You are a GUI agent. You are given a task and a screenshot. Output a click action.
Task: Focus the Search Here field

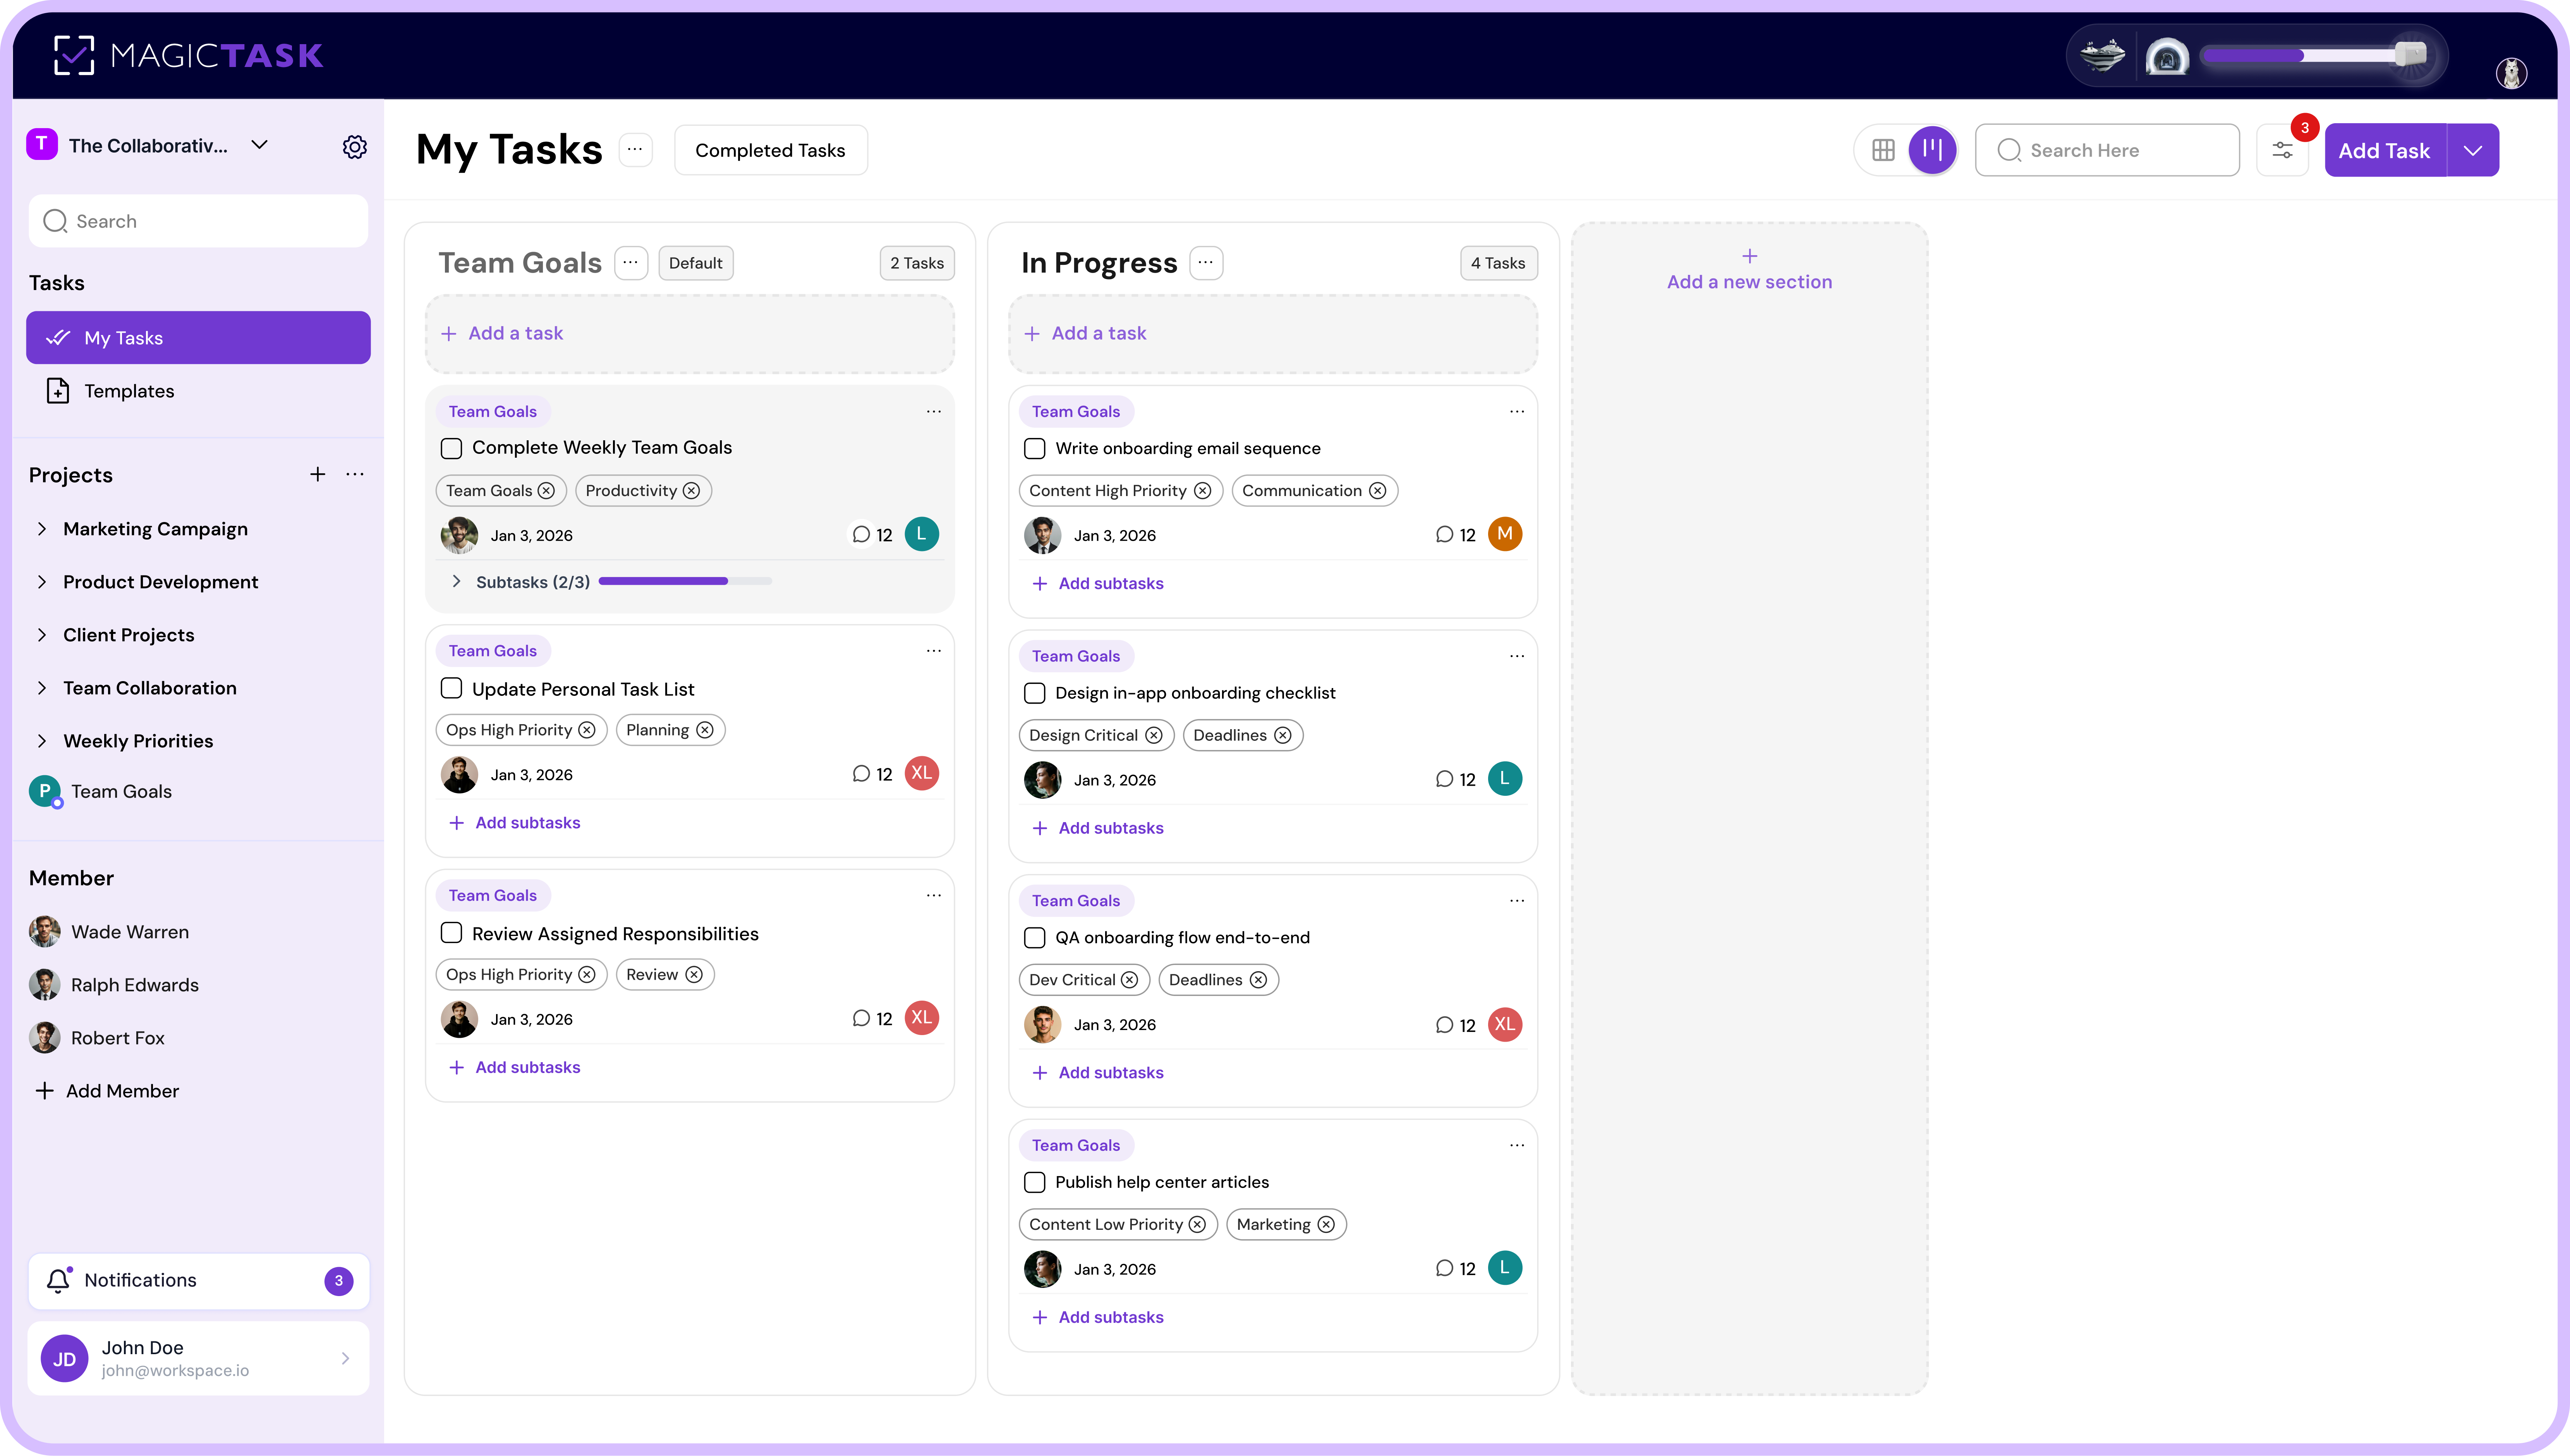[x=2107, y=150]
